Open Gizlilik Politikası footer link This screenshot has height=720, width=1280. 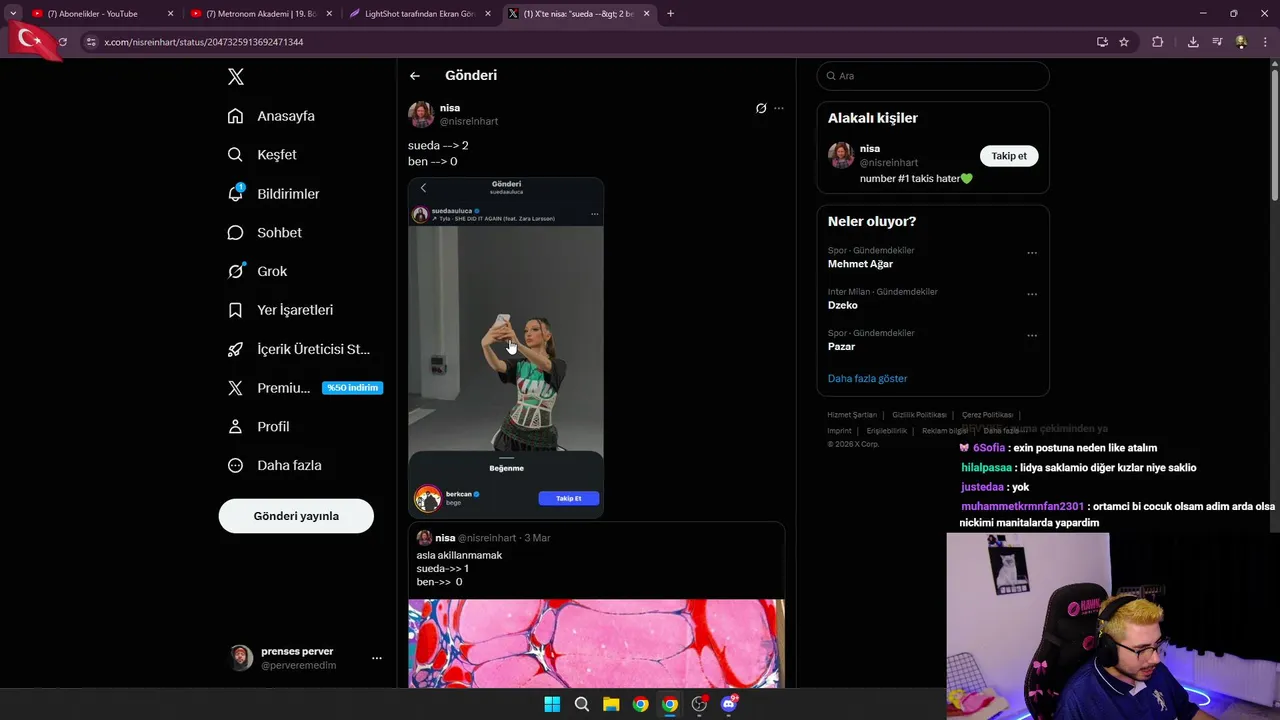click(919, 415)
